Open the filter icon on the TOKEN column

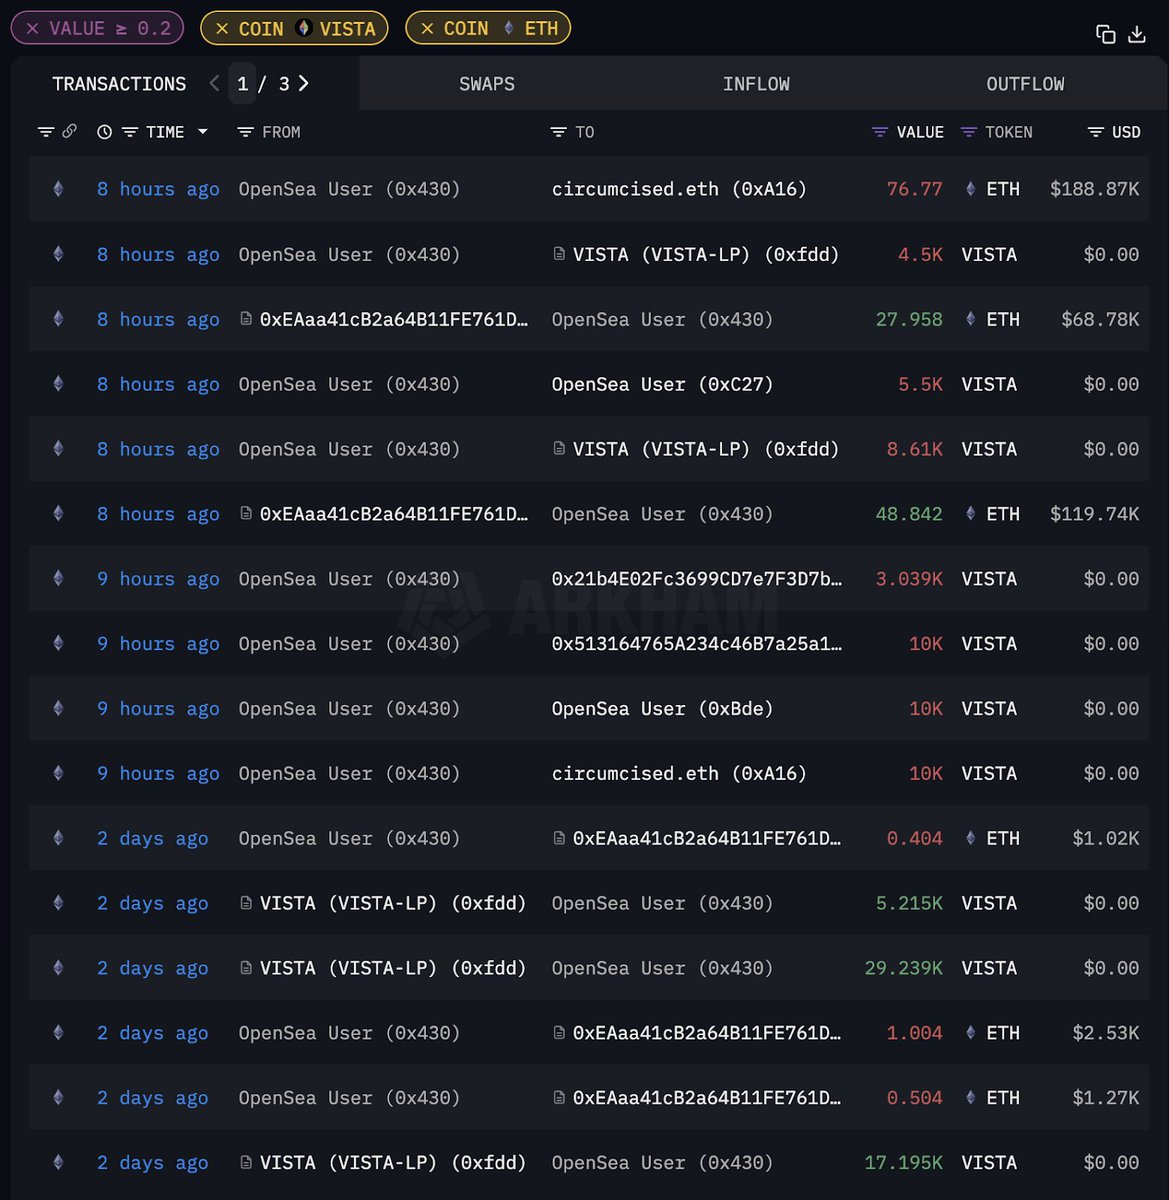967,131
